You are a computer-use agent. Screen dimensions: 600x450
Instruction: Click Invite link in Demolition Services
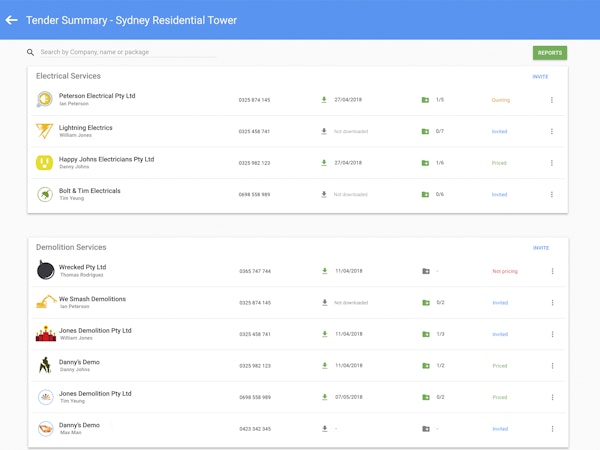[540, 247]
